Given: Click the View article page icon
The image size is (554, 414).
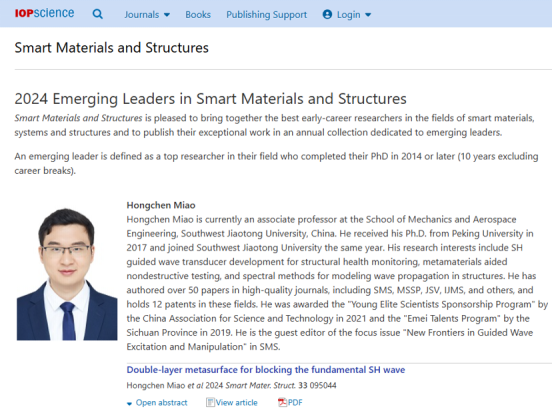Looking at the screenshot, I should tap(210, 402).
